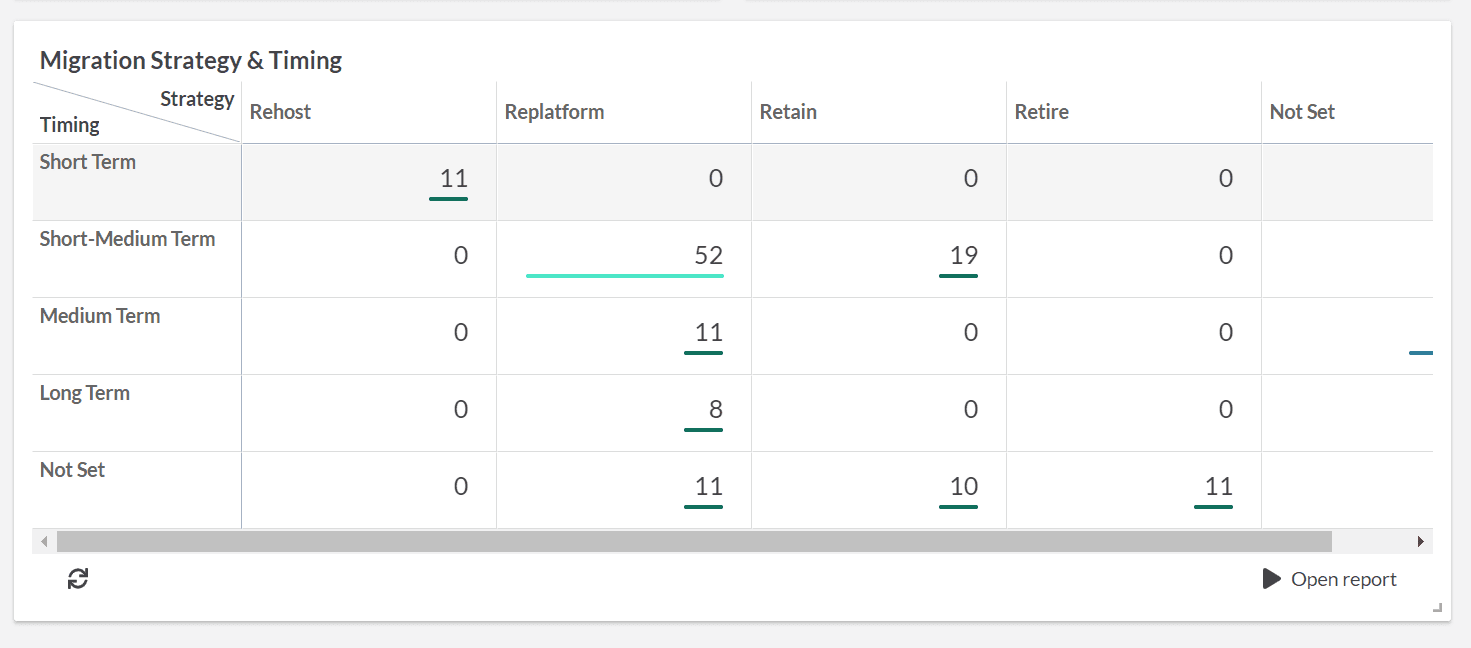
Task: Click the scrollbar left arrow
Action: [x=44, y=542]
